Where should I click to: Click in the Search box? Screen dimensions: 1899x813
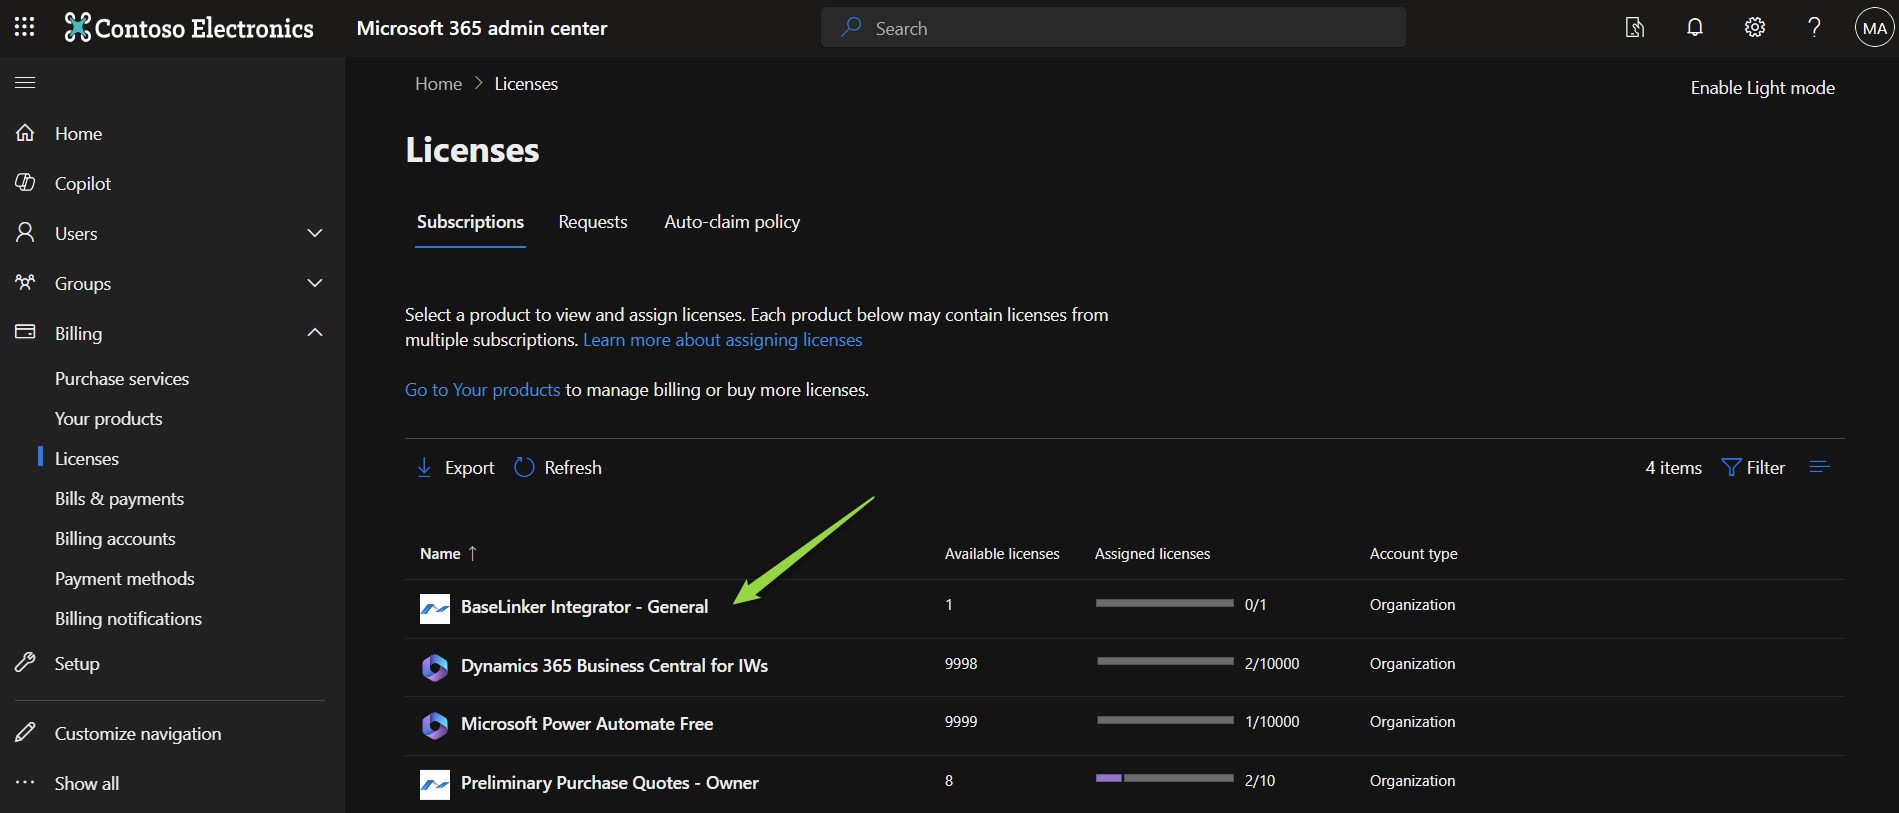tap(1113, 28)
